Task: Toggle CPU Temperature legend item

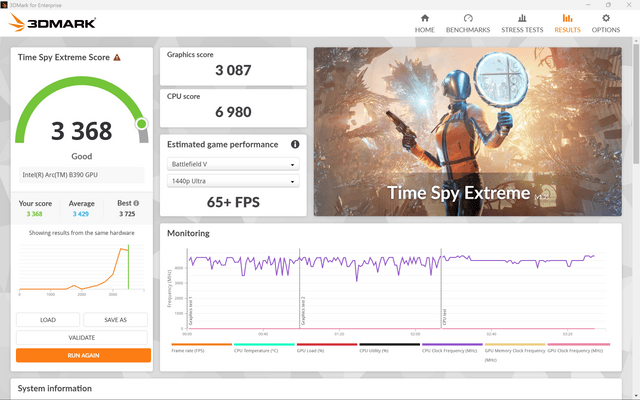Action: point(264,348)
